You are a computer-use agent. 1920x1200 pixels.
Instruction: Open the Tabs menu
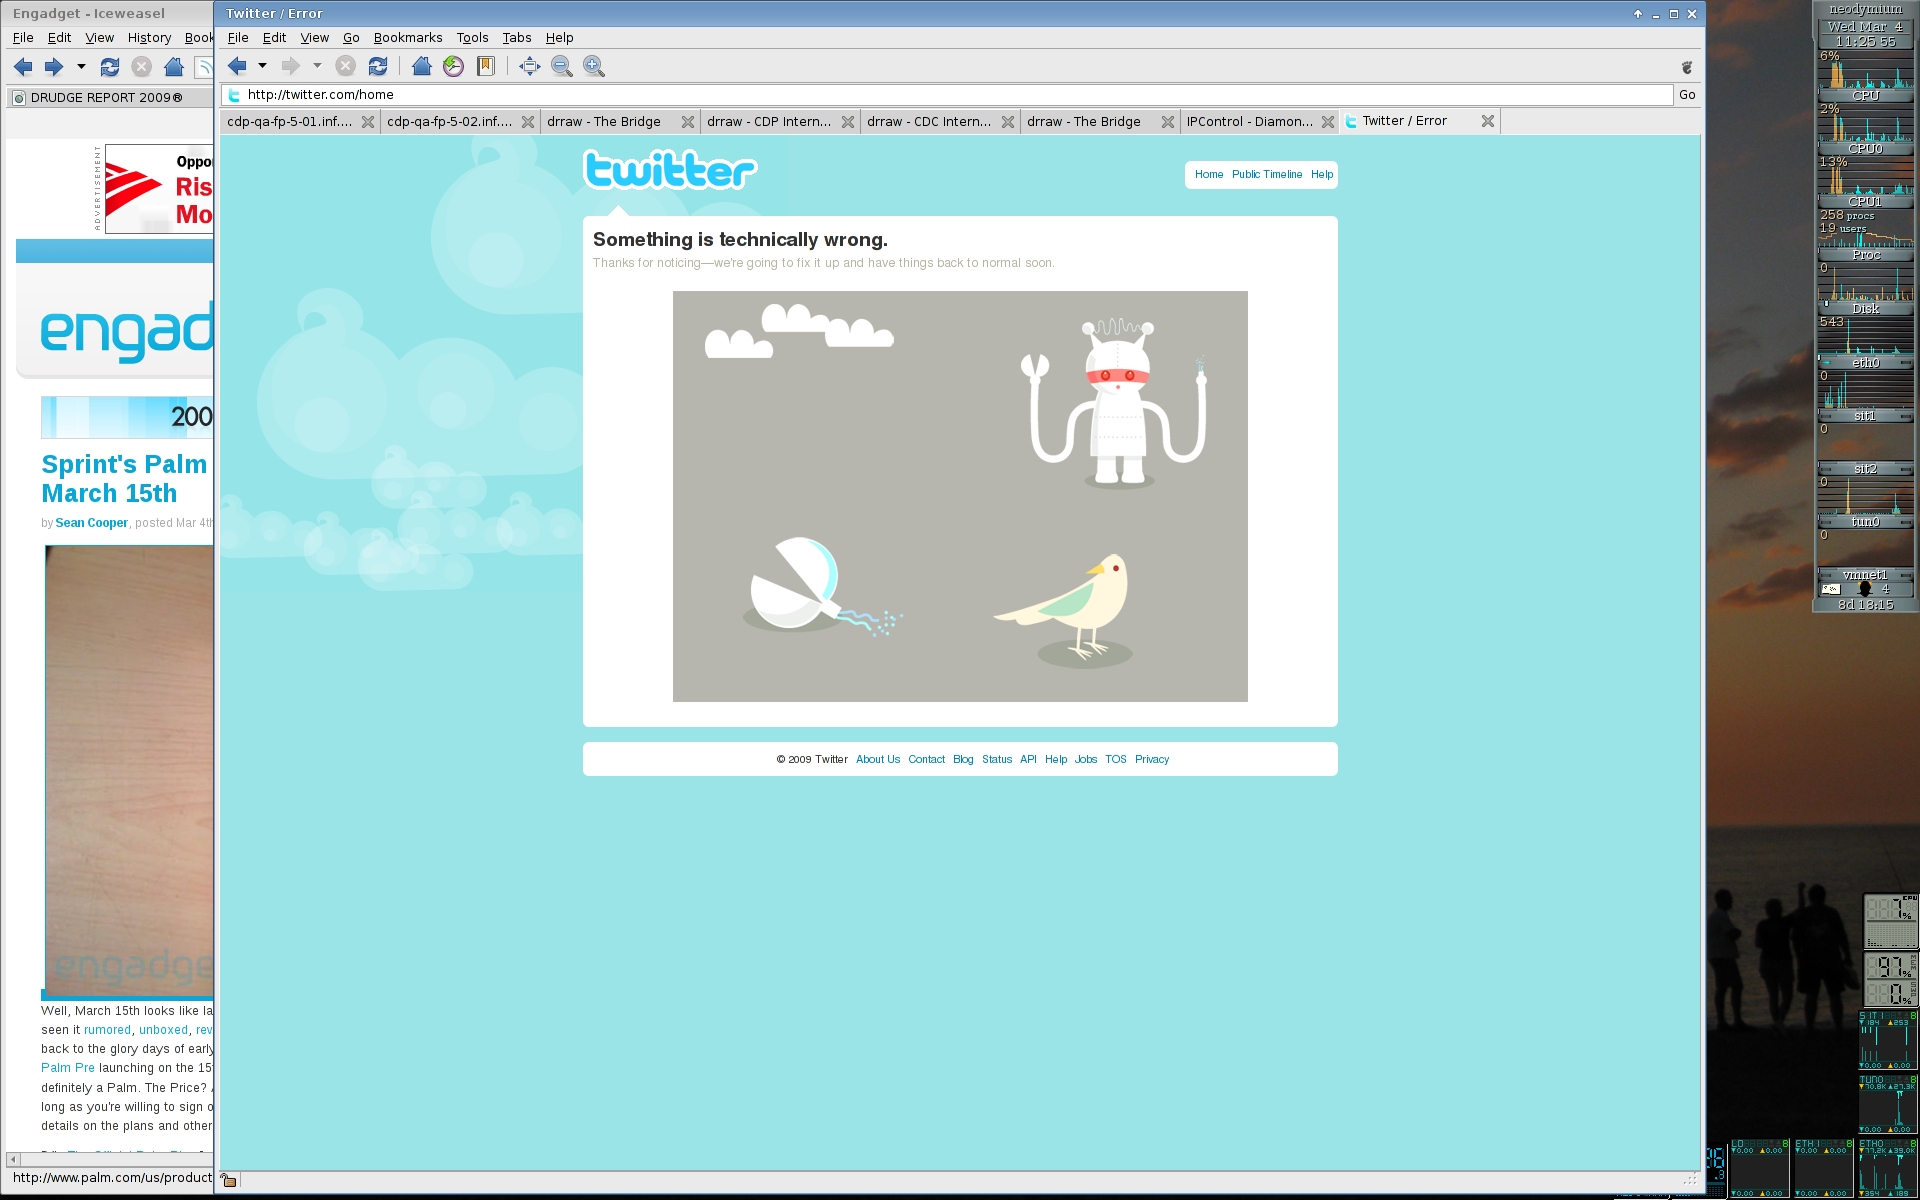click(x=517, y=38)
